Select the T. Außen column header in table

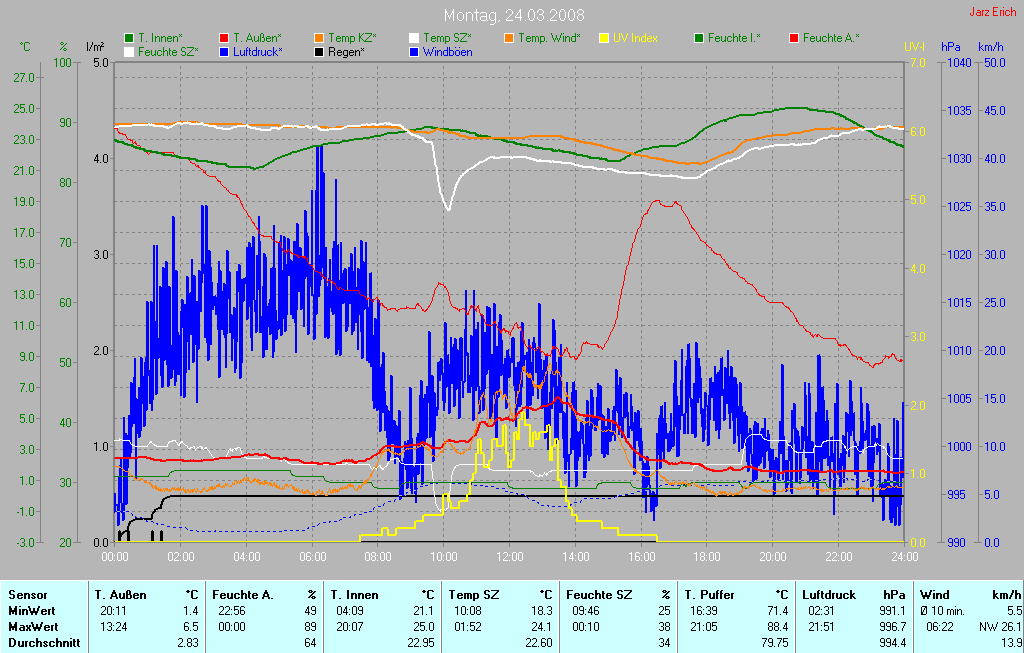tap(121, 595)
